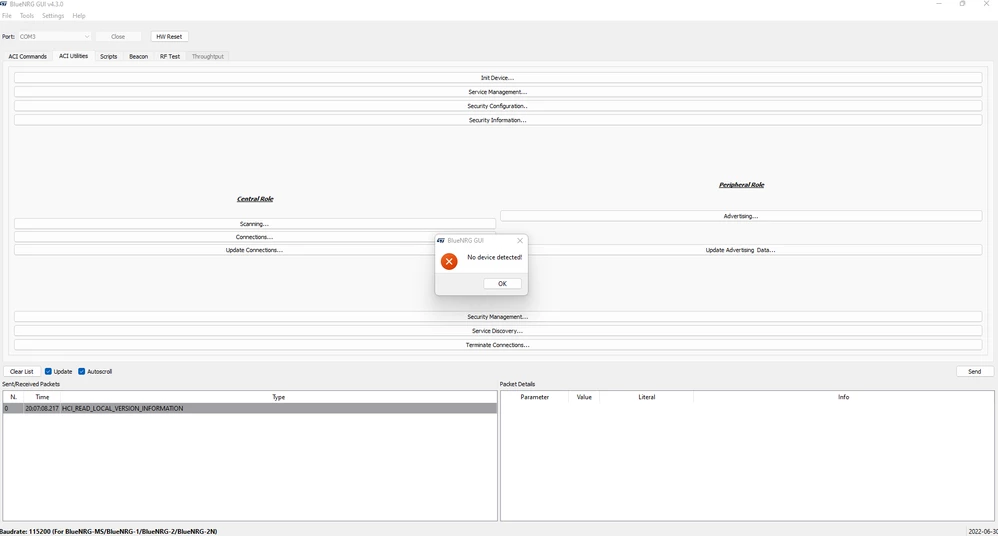Click the Literal column header
998x536 pixels.
[x=647, y=397]
